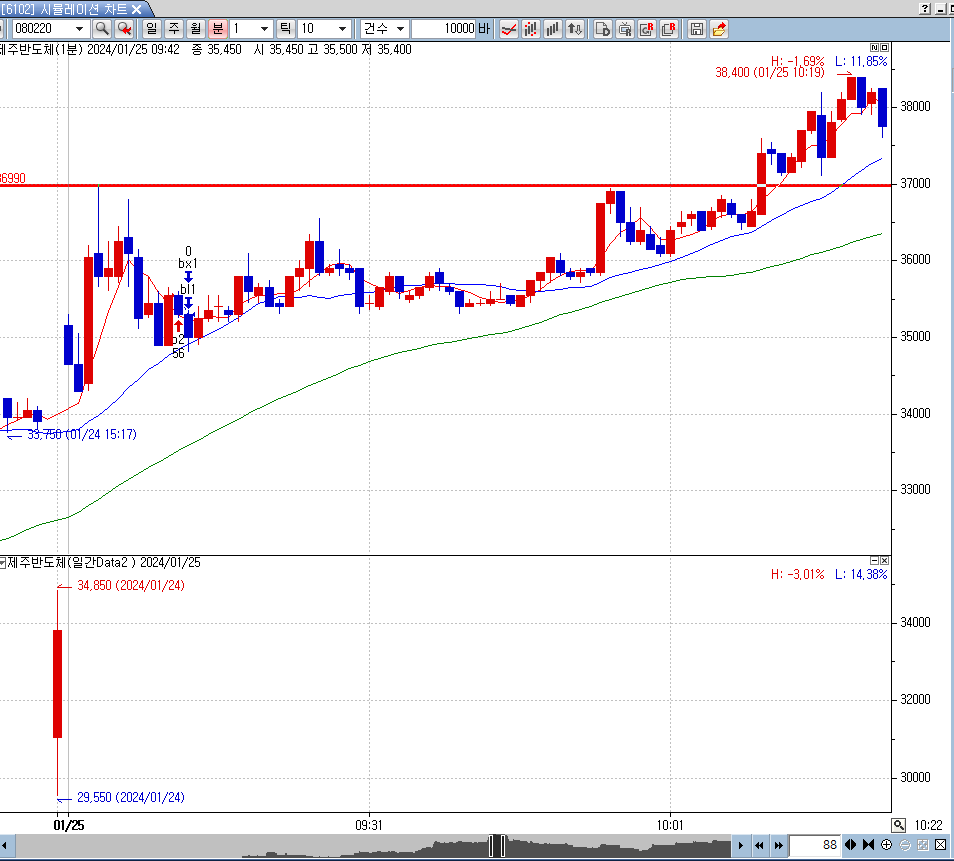Viewport: 954px width, 861px height.
Task: Click the chart timeline scrollbar handle
Action: [497, 846]
